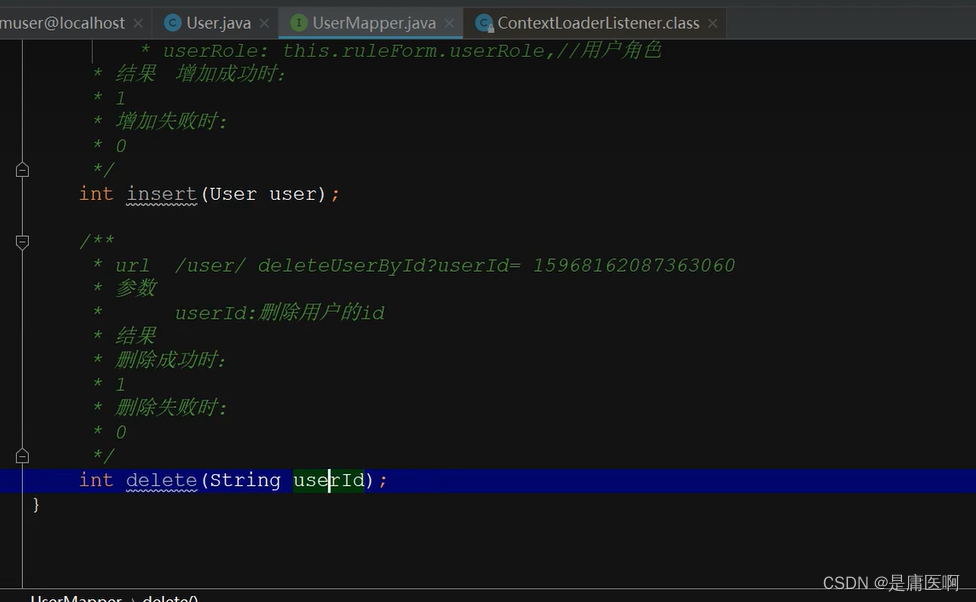Switch to the User.java tab
976x602 pixels.
(x=218, y=24)
